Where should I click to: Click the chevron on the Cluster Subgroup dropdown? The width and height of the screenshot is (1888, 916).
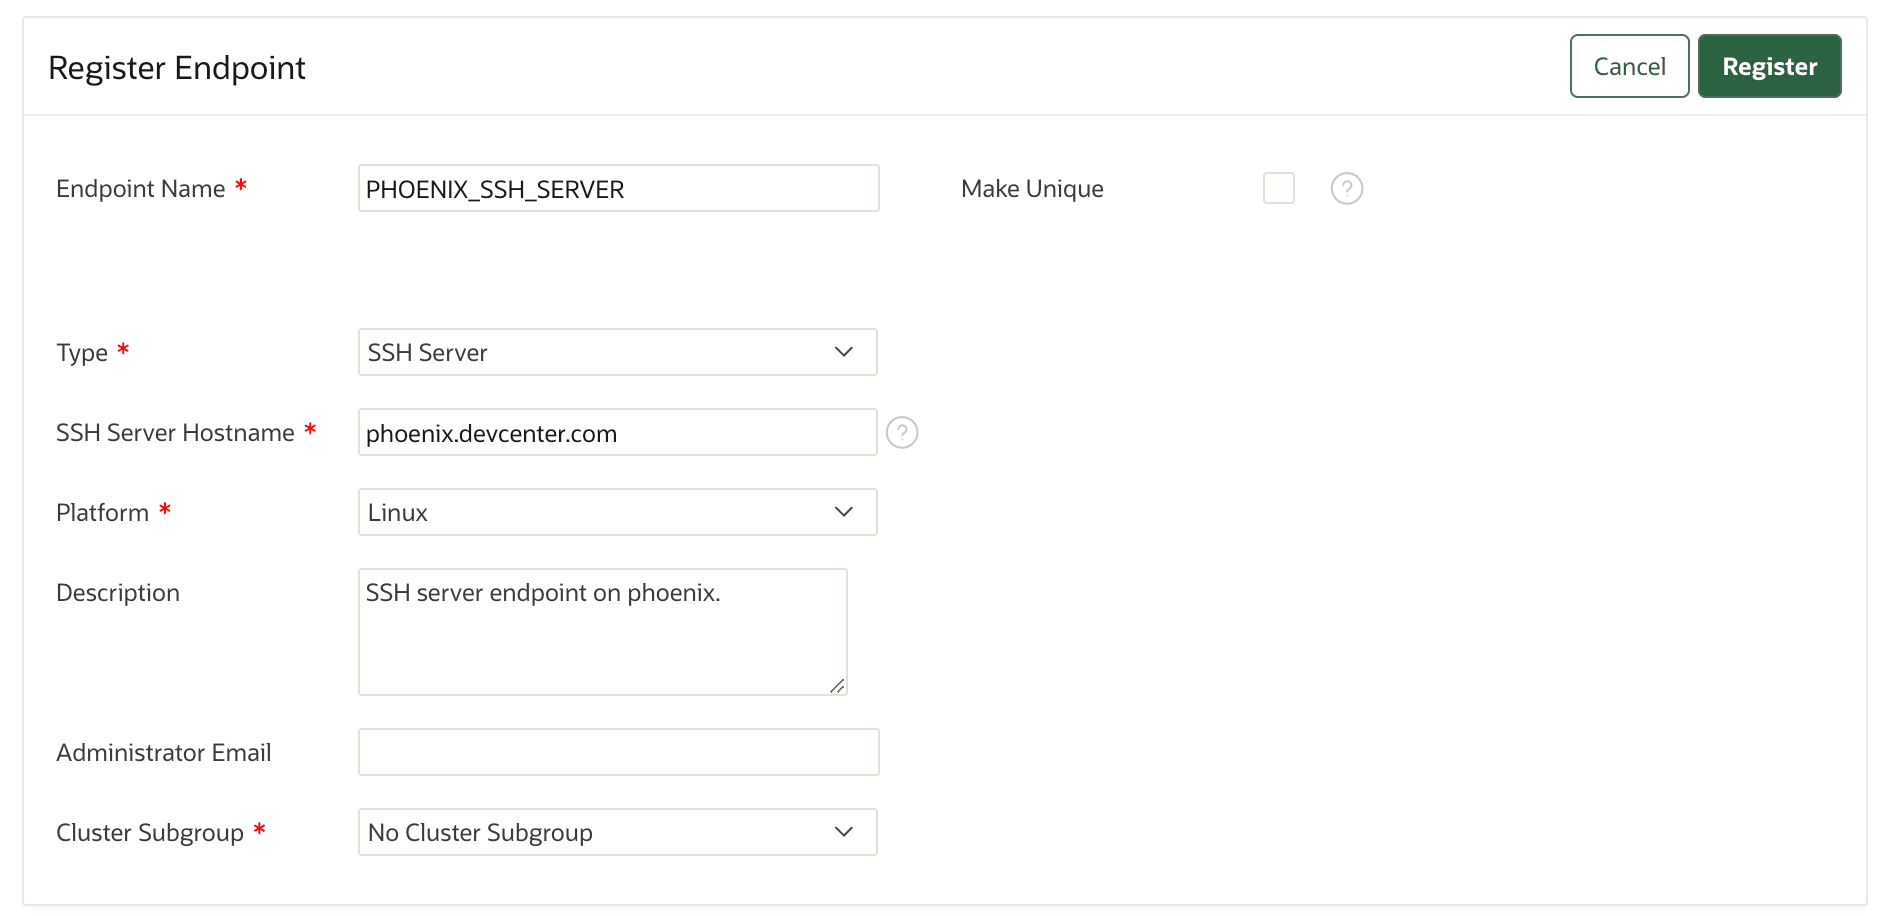click(843, 831)
